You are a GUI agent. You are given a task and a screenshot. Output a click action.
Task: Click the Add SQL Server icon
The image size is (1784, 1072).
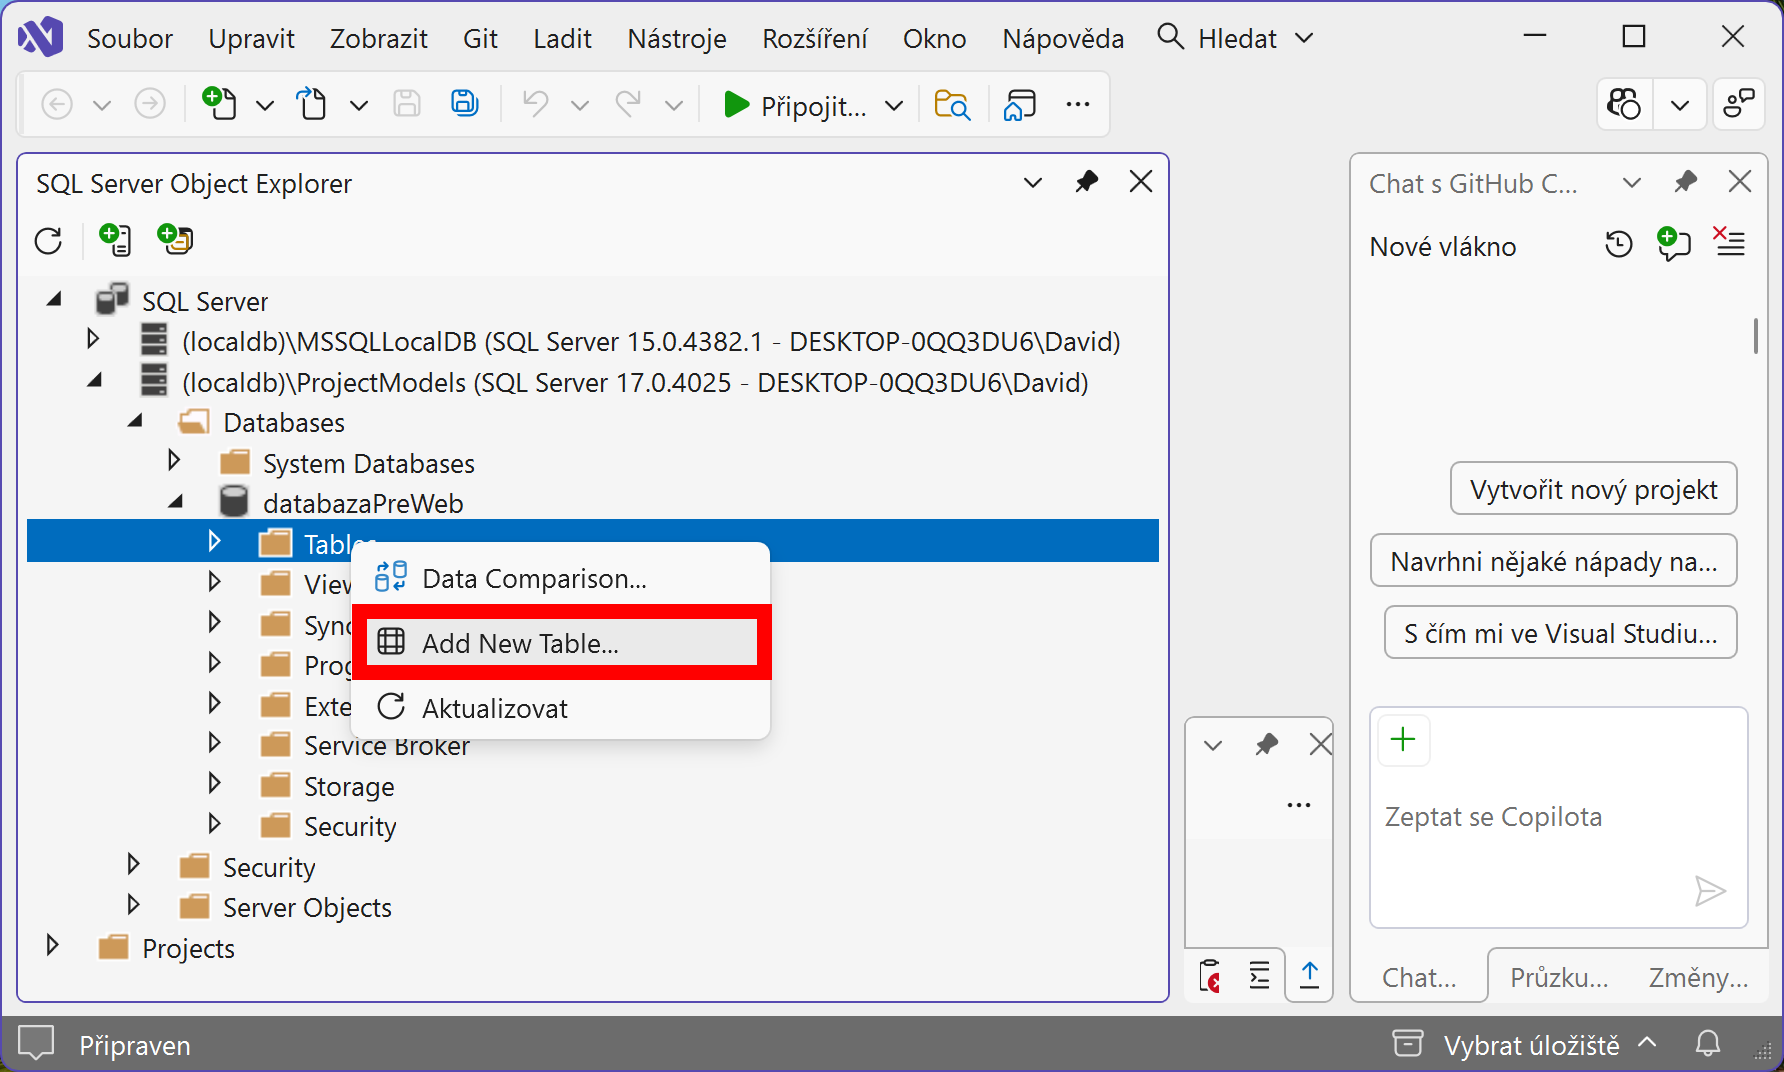click(x=115, y=239)
